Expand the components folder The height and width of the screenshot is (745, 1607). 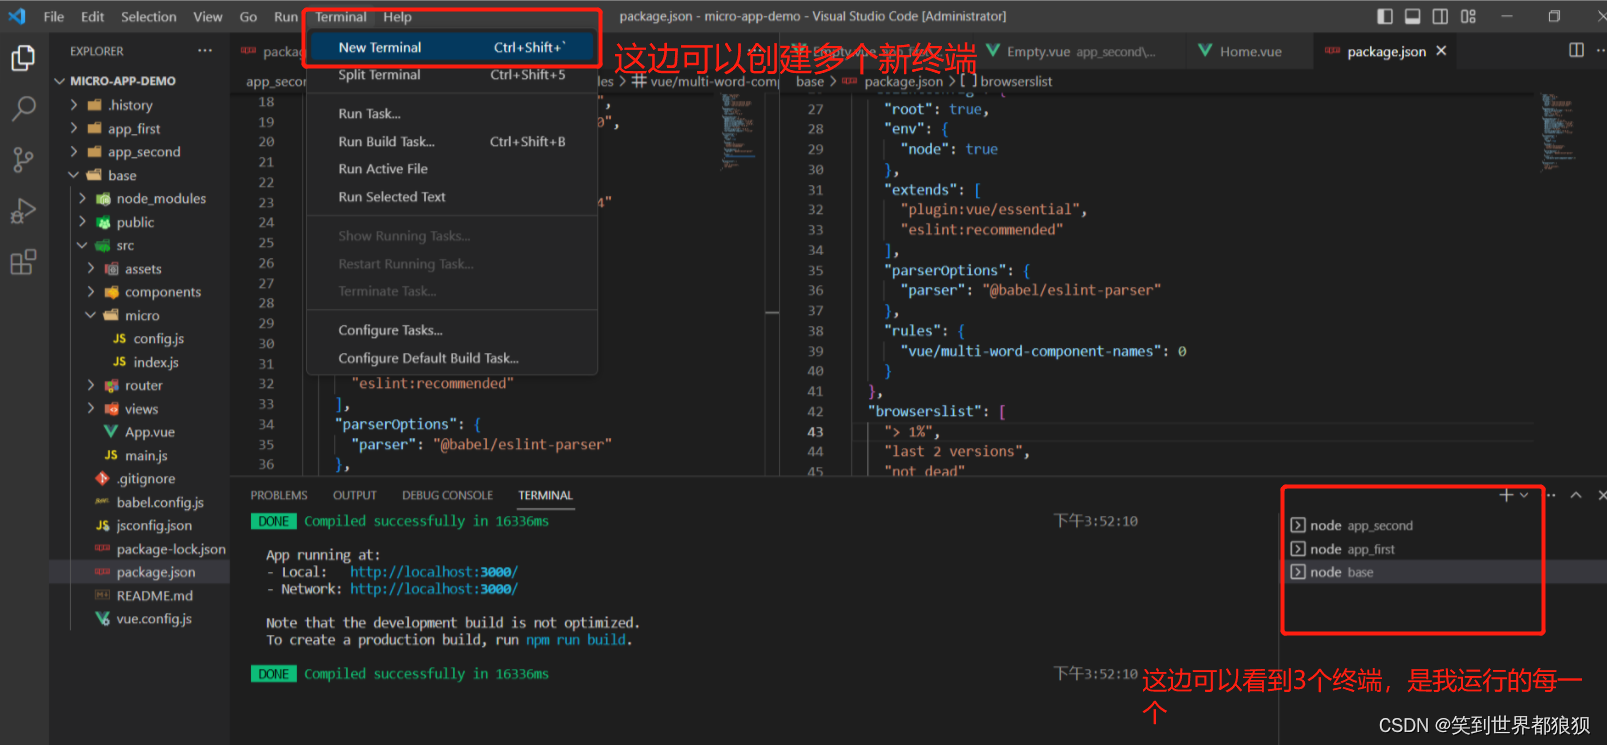(x=140, y=292)
